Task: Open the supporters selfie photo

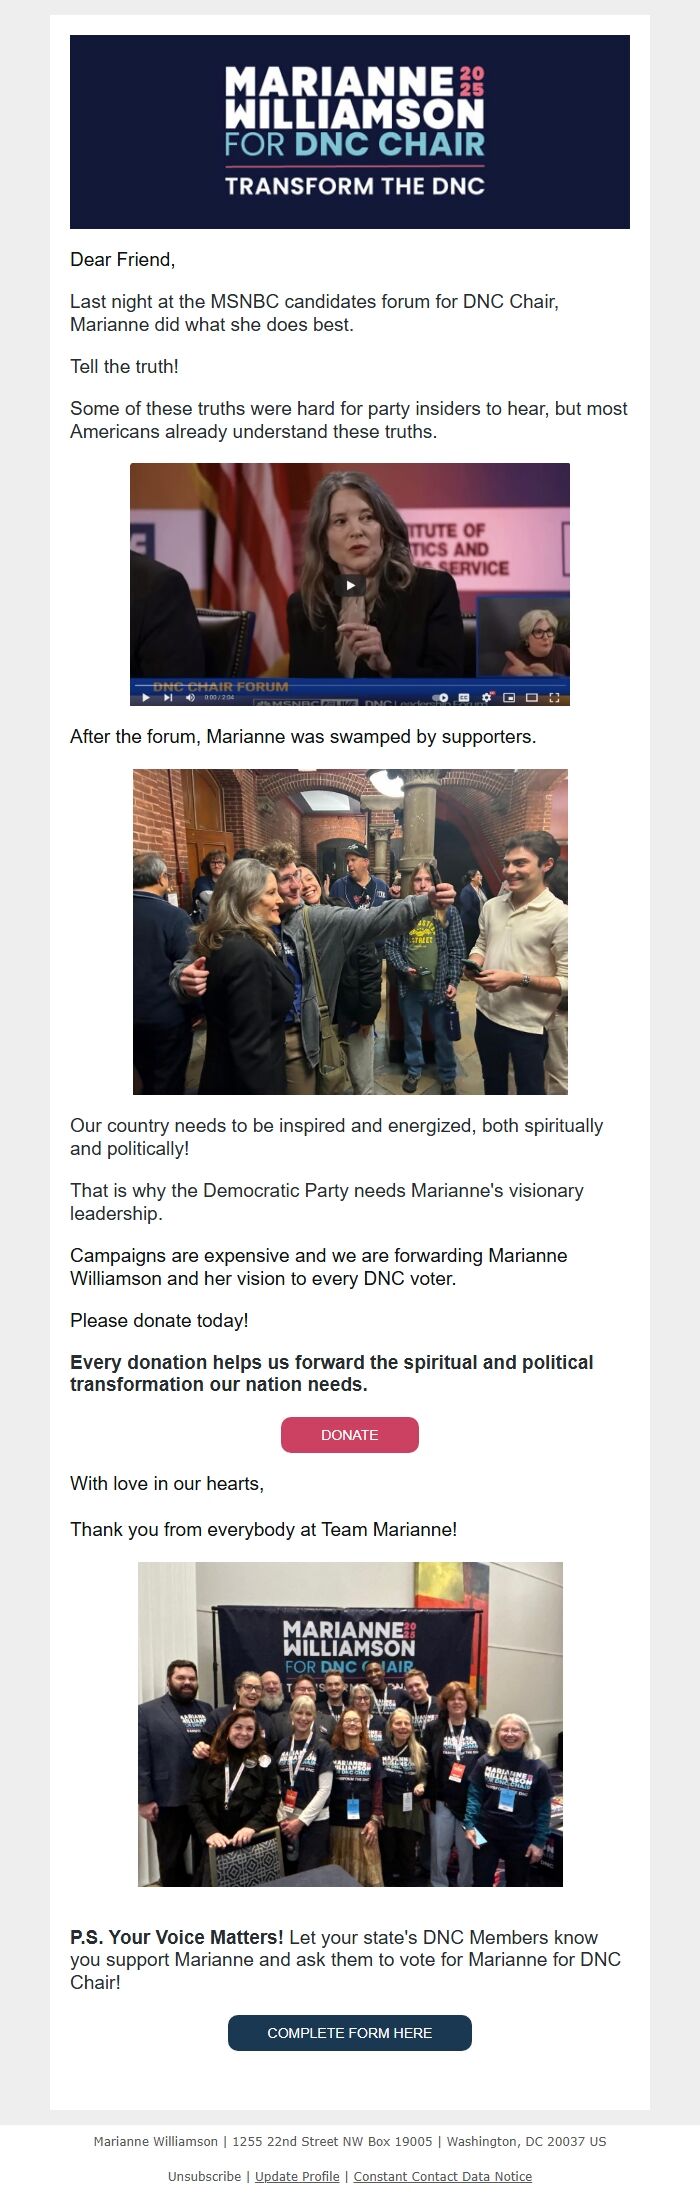Action: (350, 931)
